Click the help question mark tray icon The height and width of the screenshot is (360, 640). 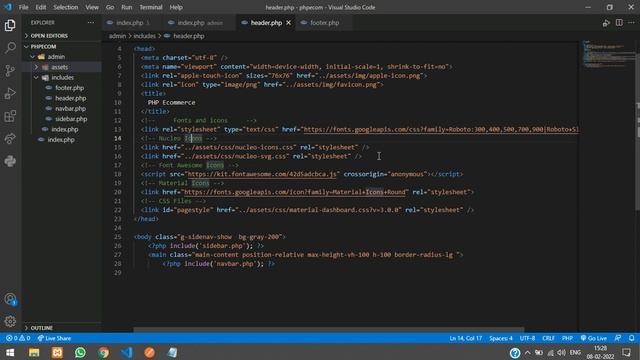tap(515, 353)
